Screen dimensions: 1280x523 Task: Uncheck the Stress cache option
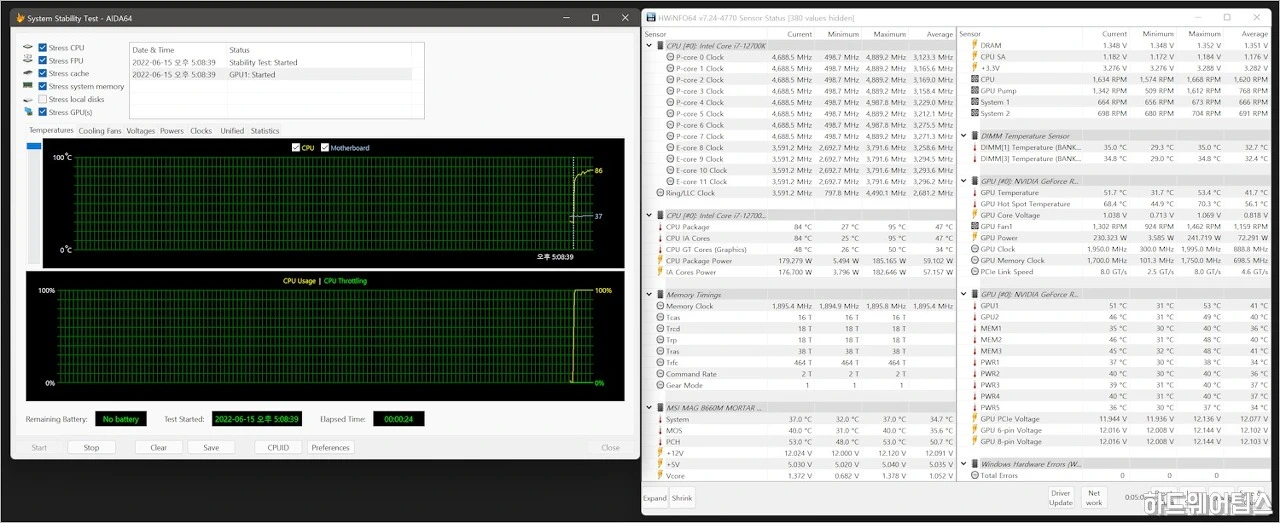(x=42, y=74)
